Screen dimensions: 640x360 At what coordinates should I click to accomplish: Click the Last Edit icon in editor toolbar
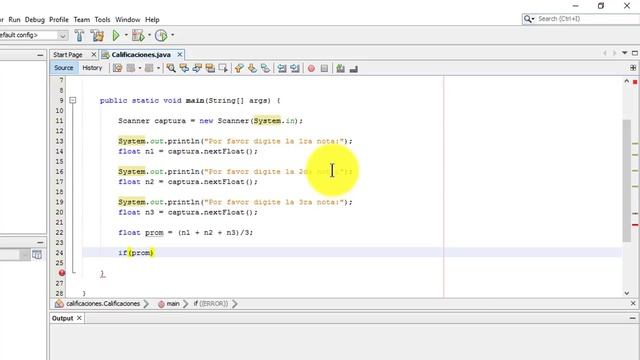[118, 68]
